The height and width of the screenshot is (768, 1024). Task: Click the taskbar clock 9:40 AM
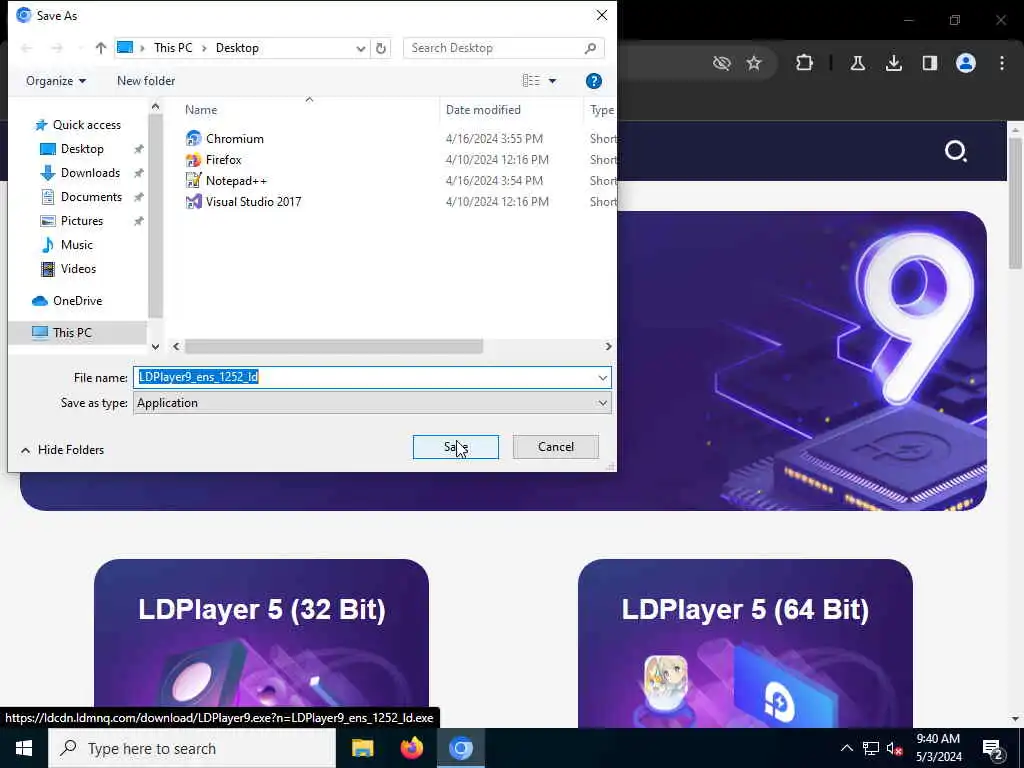click(938, 739)
